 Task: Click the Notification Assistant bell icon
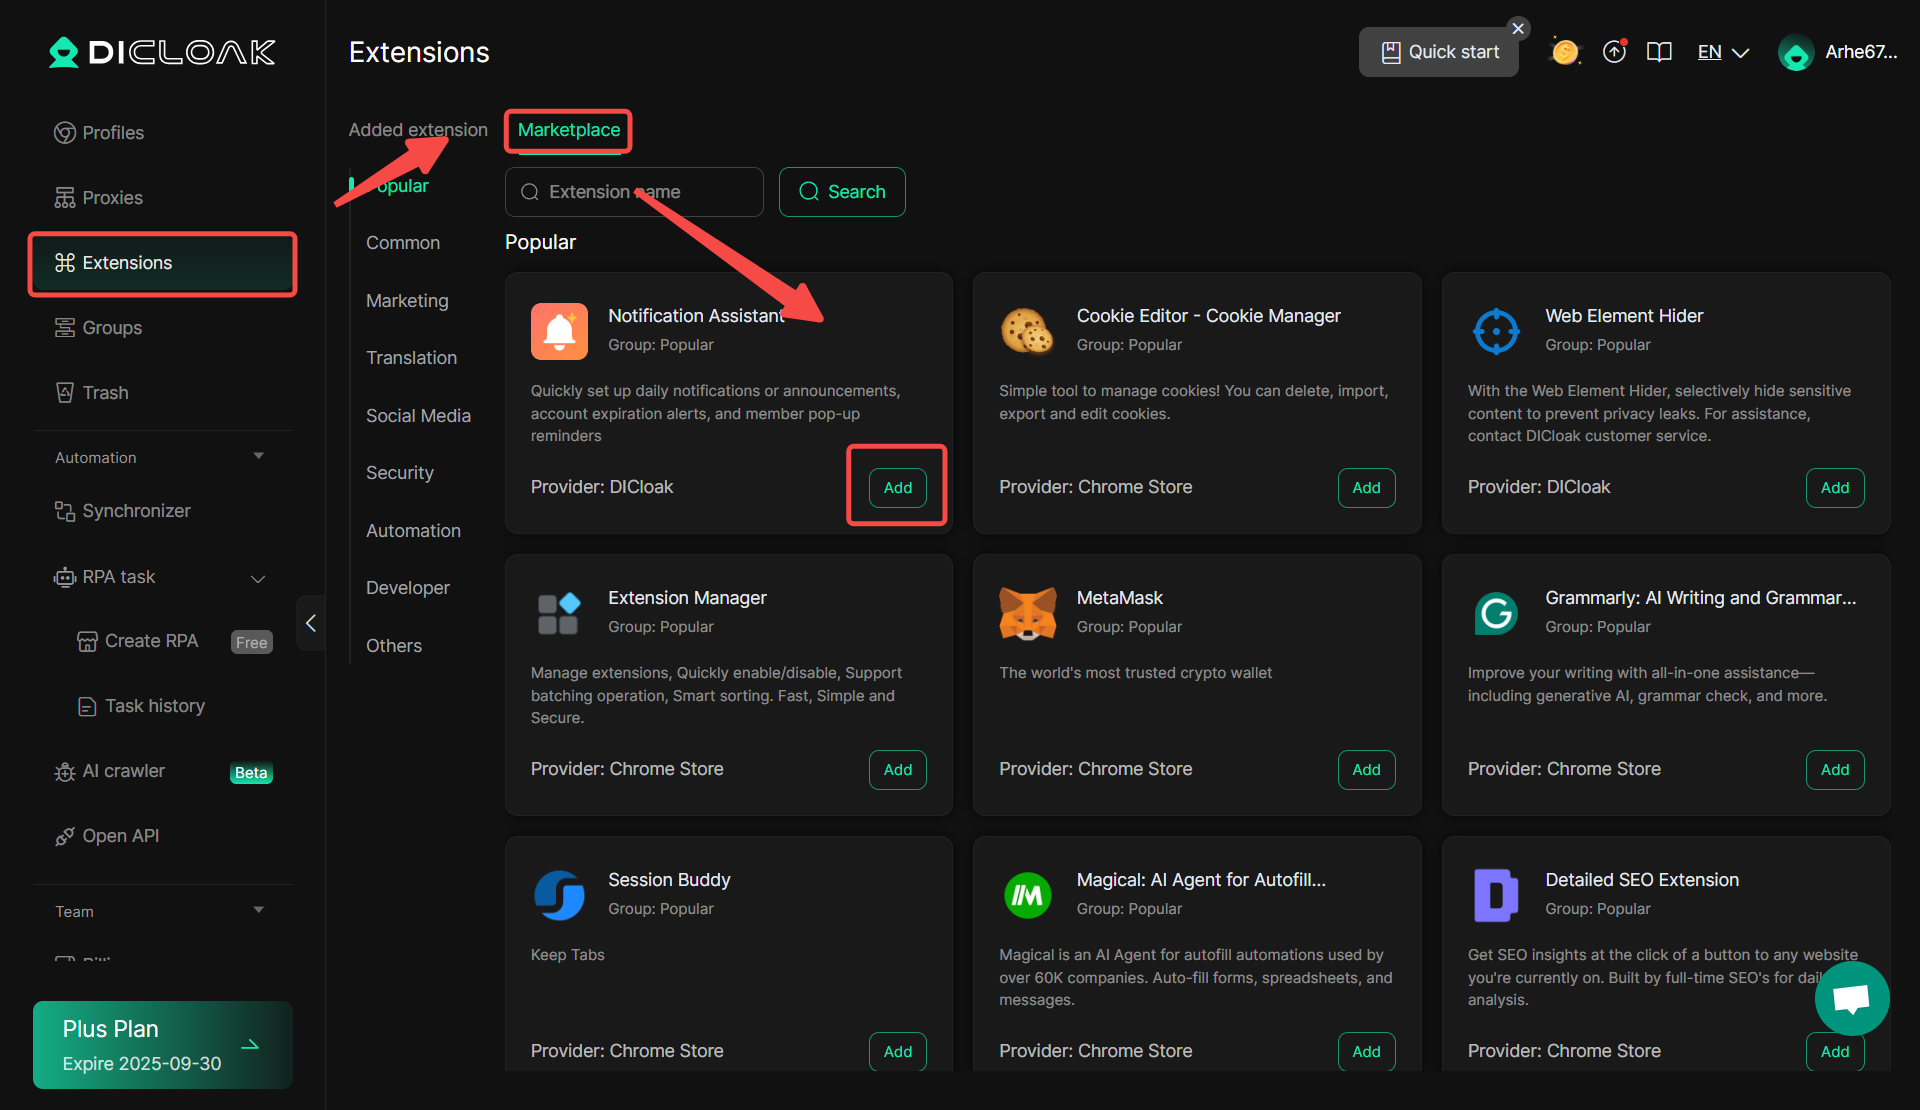(x=559, y=331)
